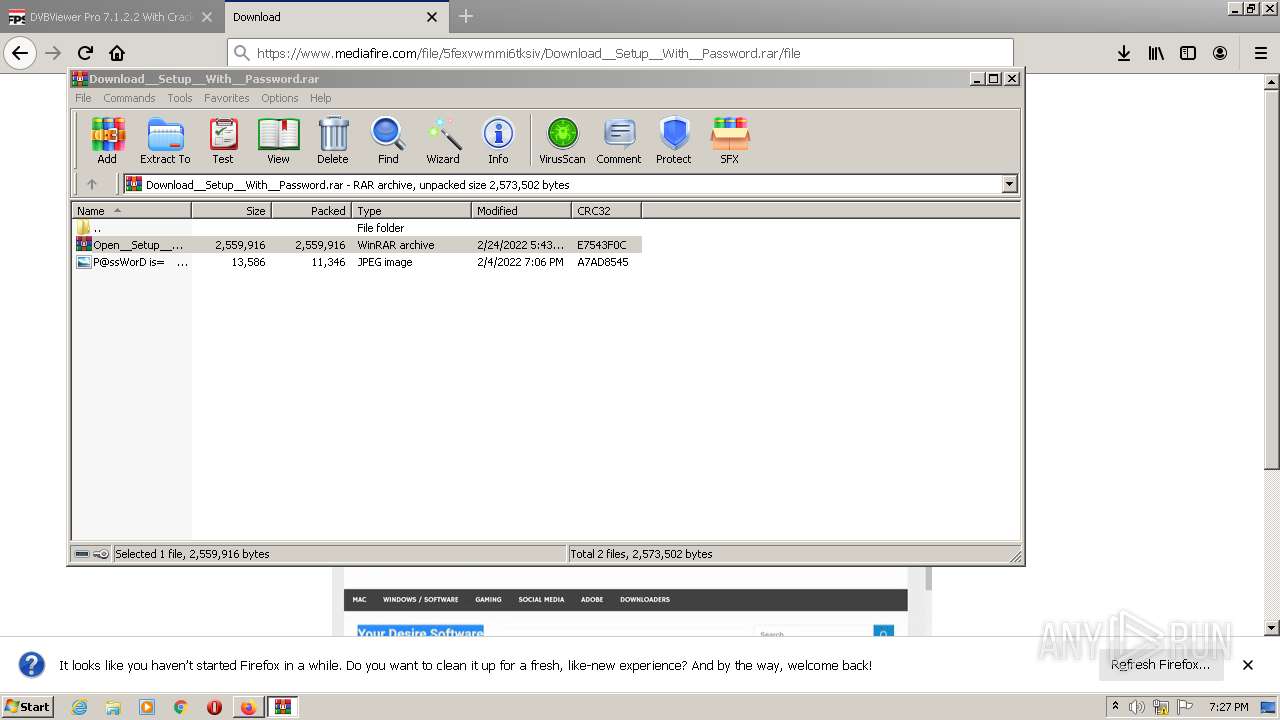
Task: Go to Firefox home page
Action: pyautogui.click(x=117, y=53)
